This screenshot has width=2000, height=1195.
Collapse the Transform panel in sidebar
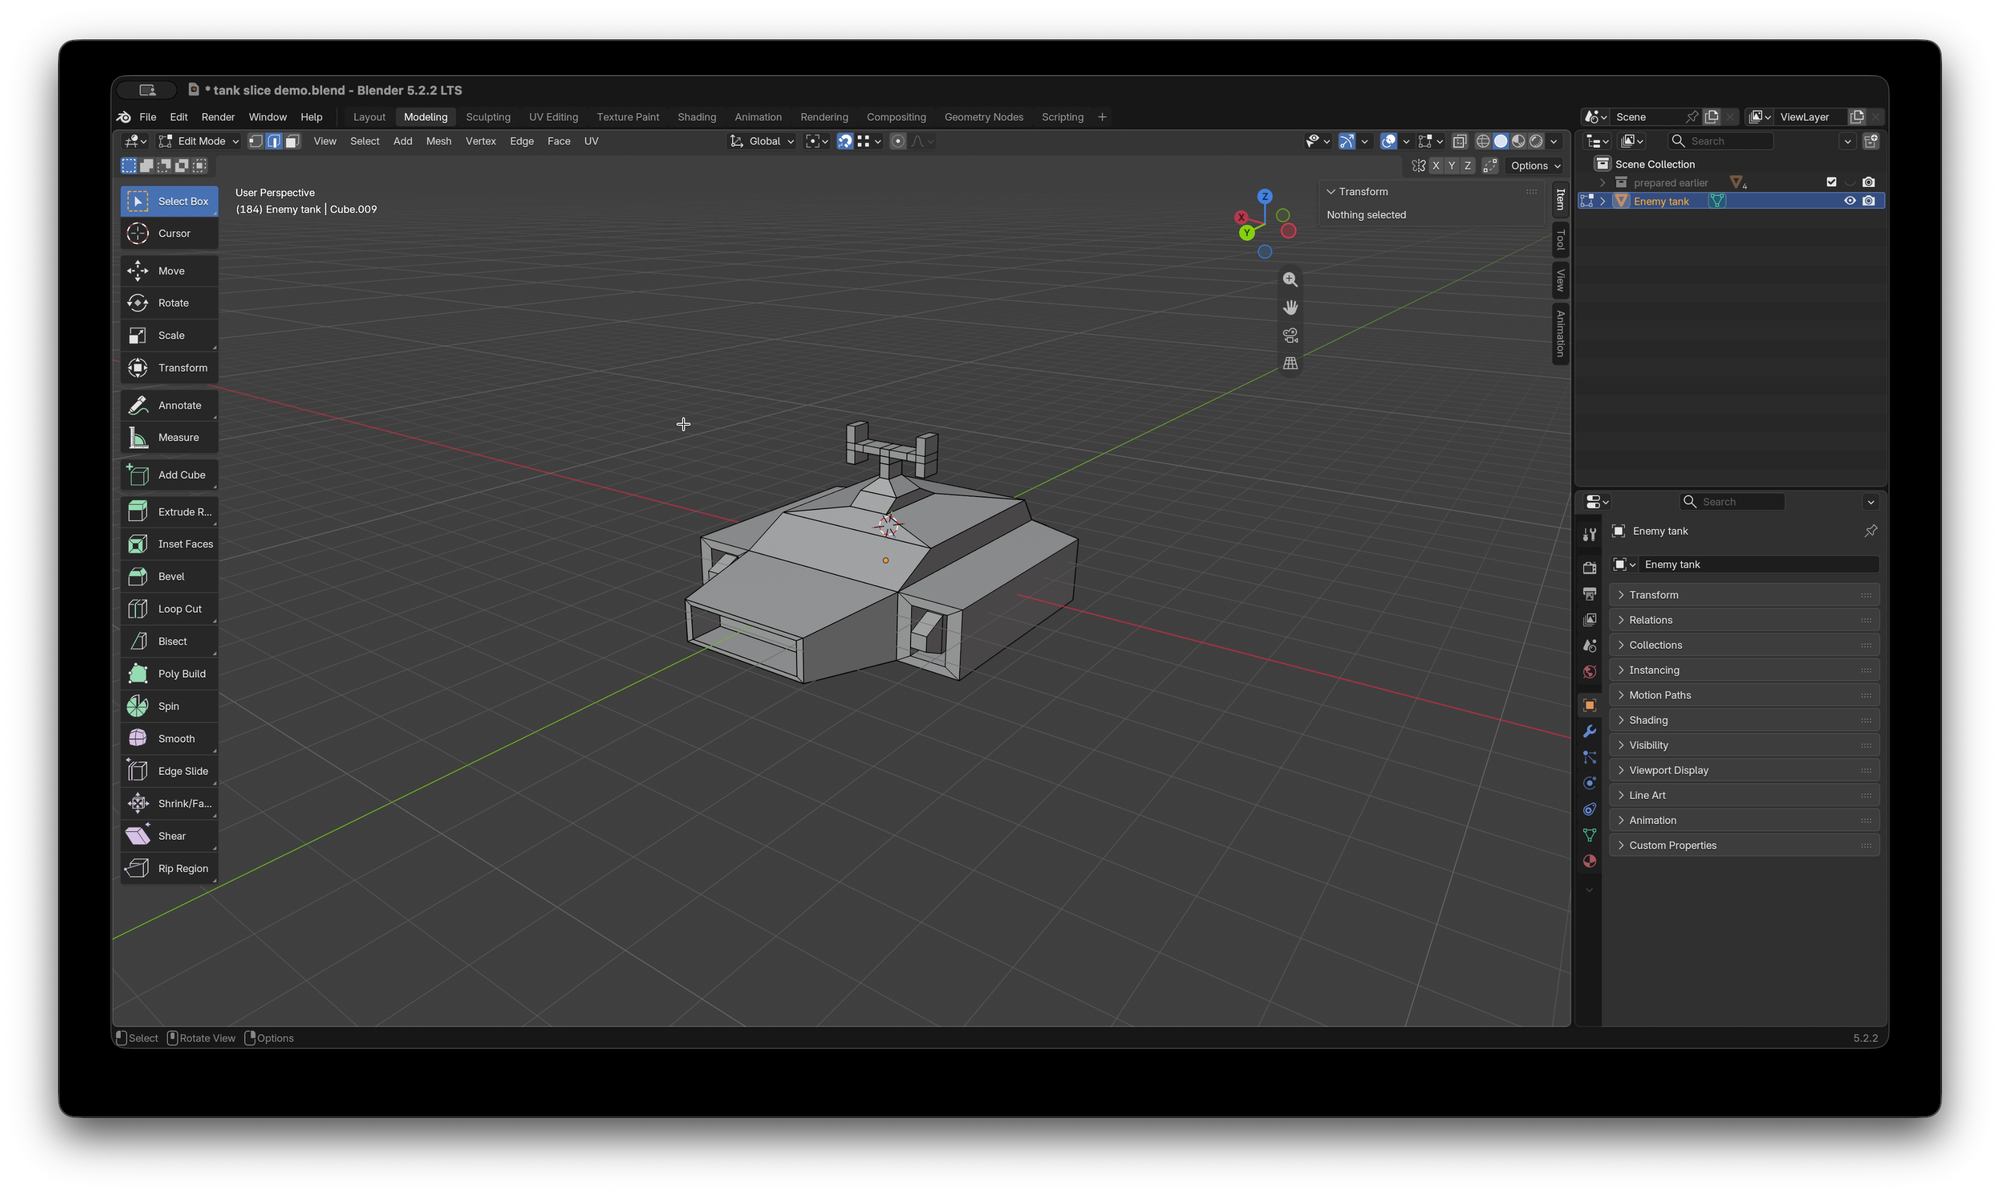click(x=1331, y=192)
